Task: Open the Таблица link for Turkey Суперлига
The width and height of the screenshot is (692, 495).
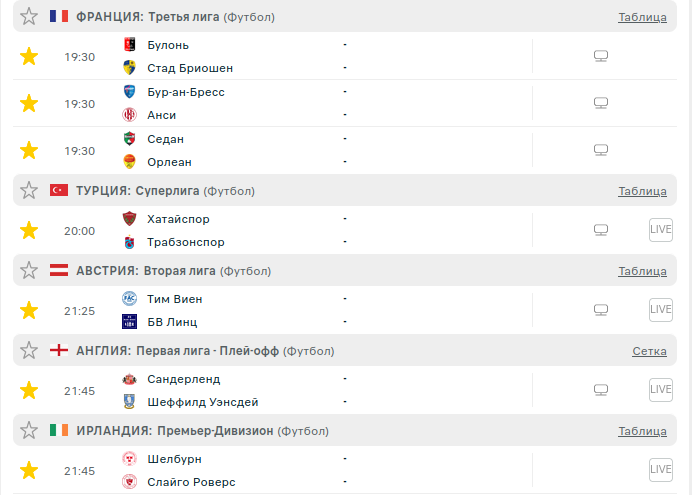Action: tap(642, 191)
